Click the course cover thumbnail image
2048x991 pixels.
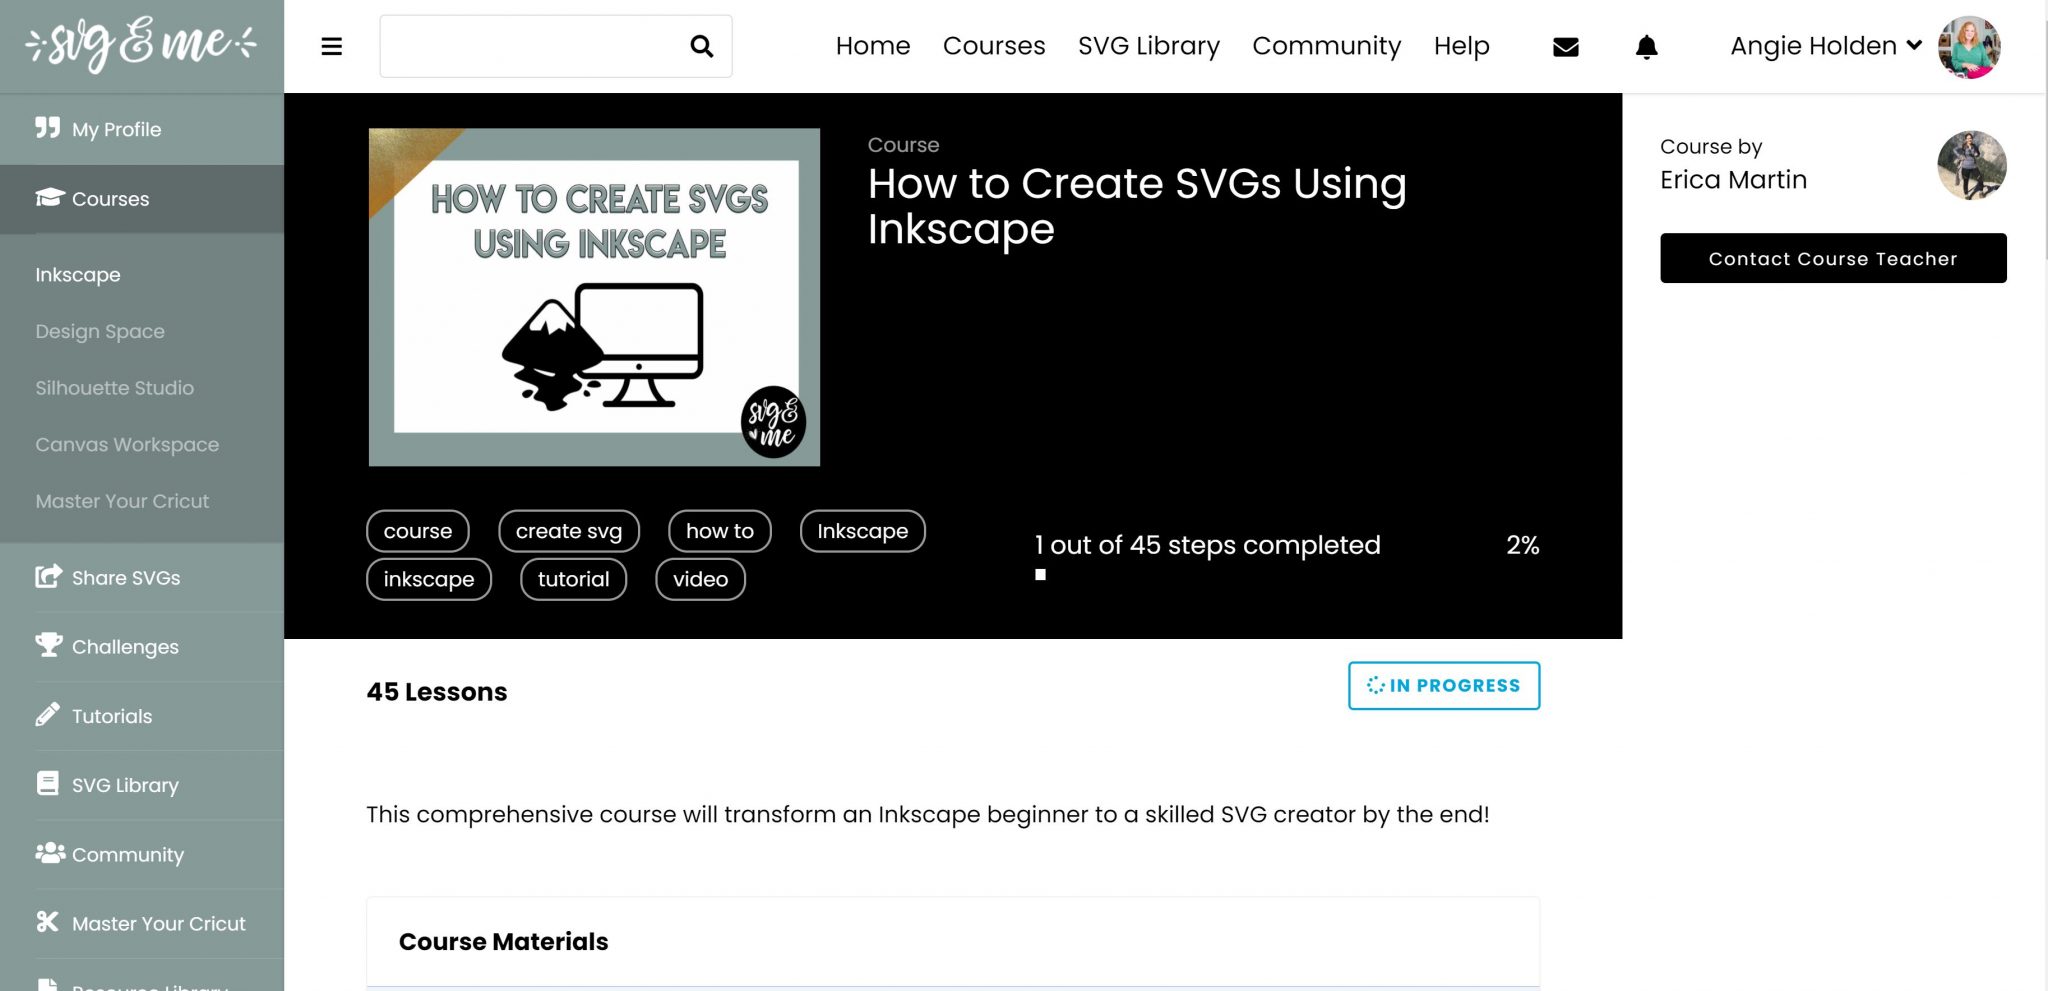[x=594, y=297]
